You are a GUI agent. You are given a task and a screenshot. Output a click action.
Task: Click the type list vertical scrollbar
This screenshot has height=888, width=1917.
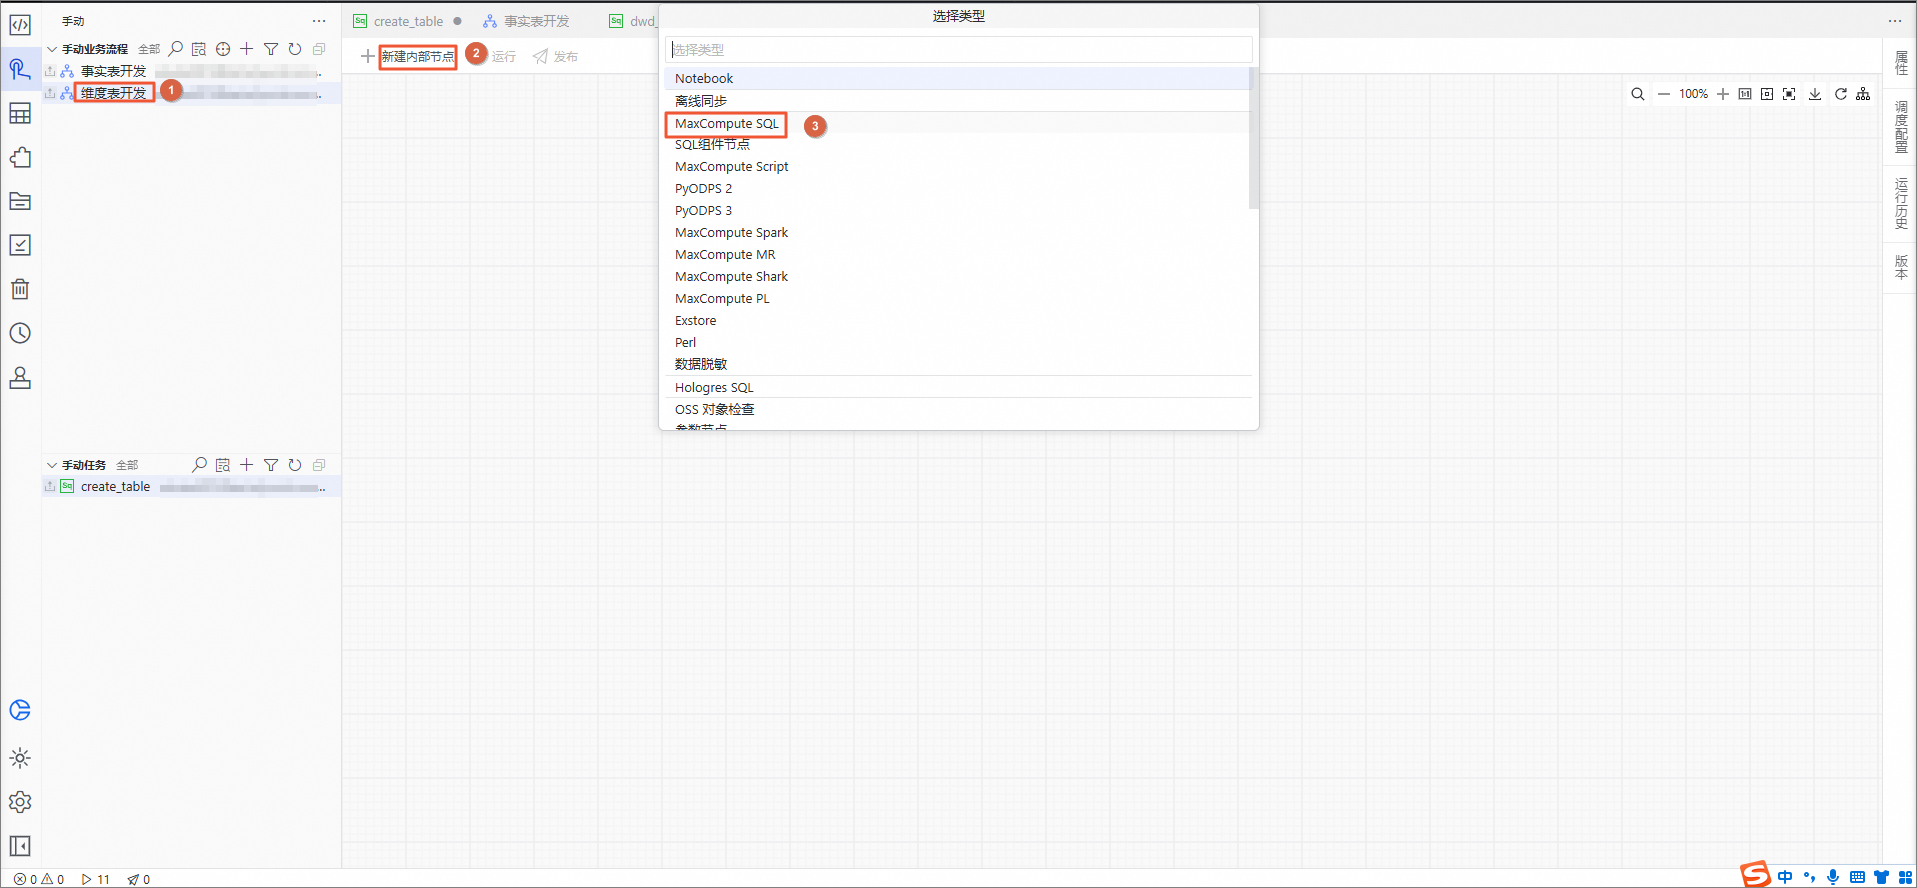pos(1253,138)
